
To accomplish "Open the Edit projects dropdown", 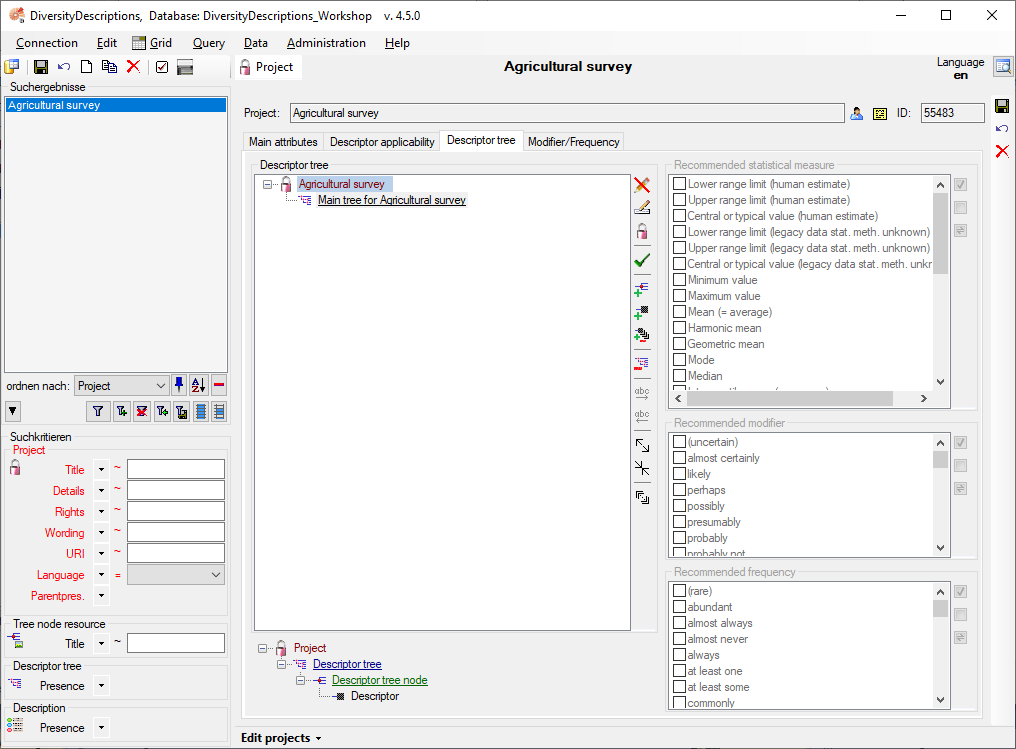I will tap(281, 738).
